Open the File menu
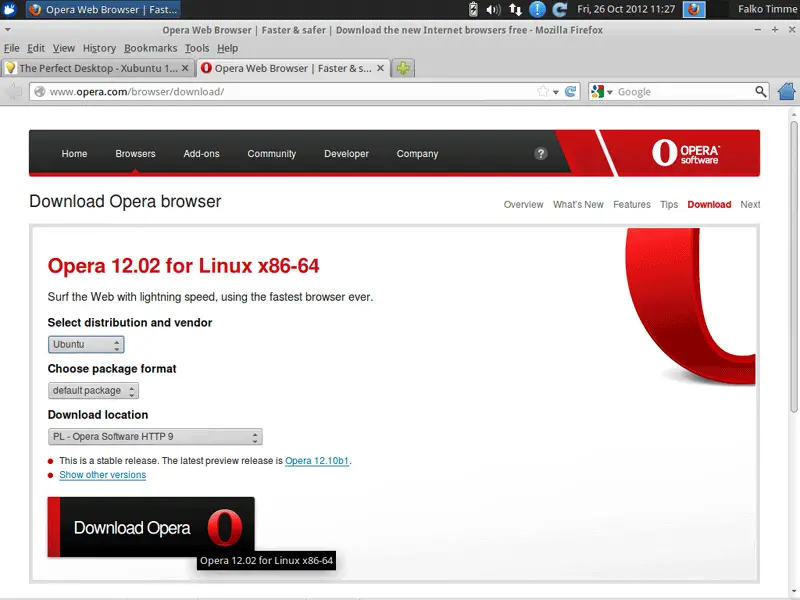The height and width of the screenshot is (600, 800). pos(12,48)
